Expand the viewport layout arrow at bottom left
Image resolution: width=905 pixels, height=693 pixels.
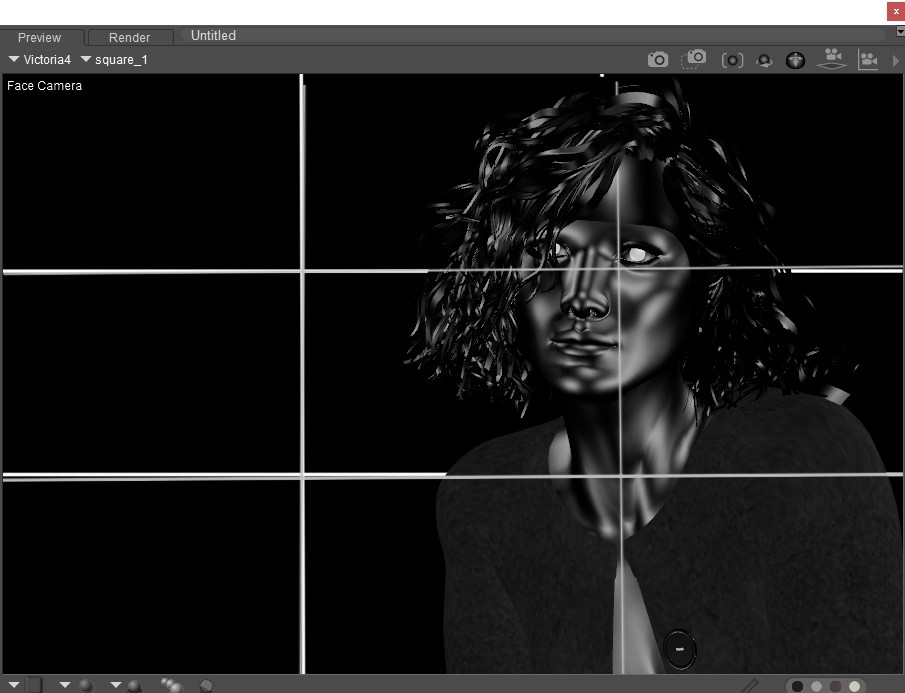pyautogui.click(x=14, y=685)
